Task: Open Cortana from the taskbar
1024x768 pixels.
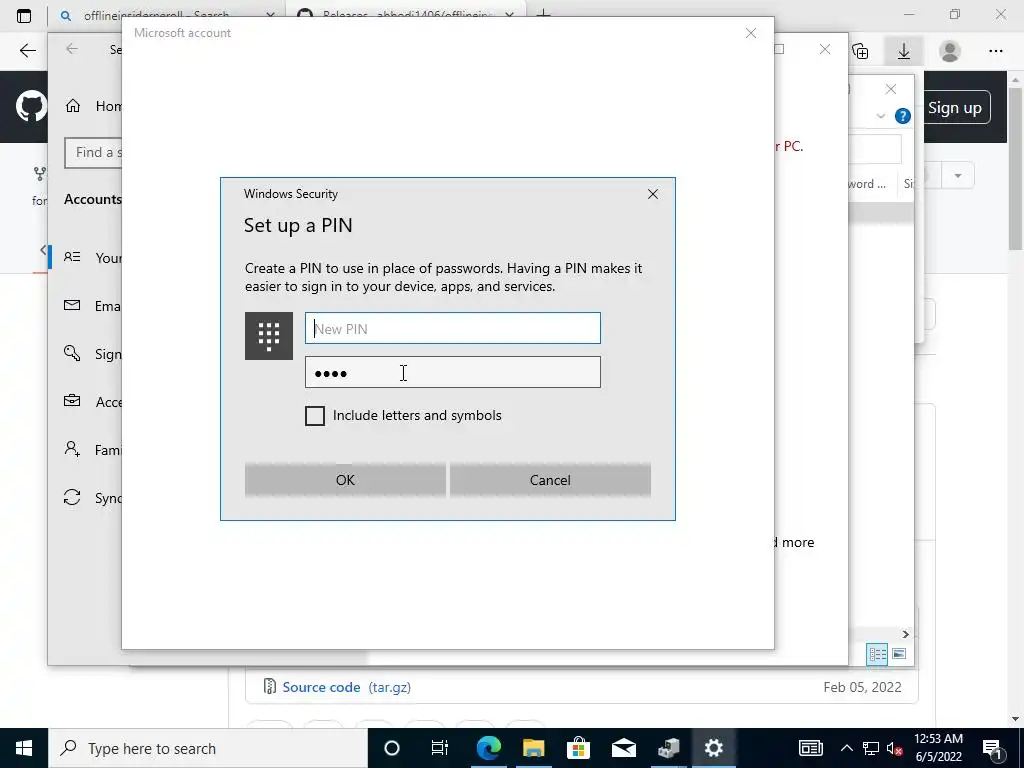Action: [392, 748]
